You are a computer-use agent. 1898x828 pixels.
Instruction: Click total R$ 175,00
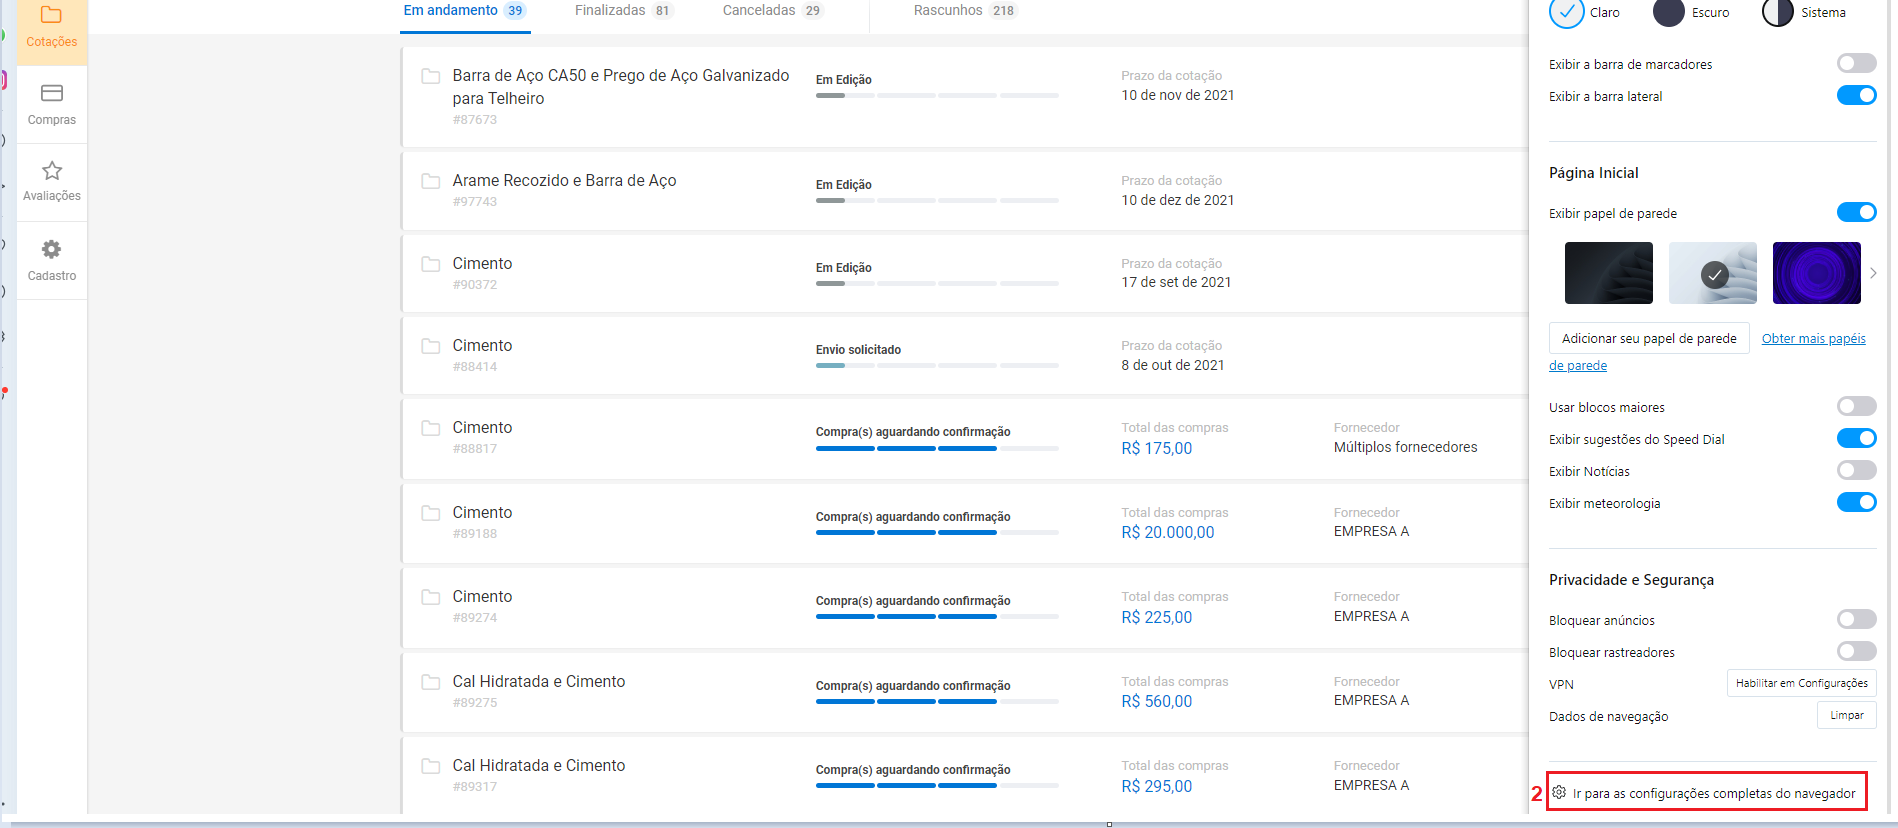[x=1156, y=449]
